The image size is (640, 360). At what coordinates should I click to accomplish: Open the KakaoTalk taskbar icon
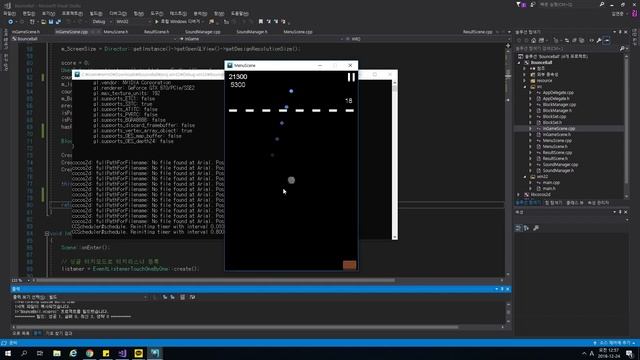[x=138, y=353]
